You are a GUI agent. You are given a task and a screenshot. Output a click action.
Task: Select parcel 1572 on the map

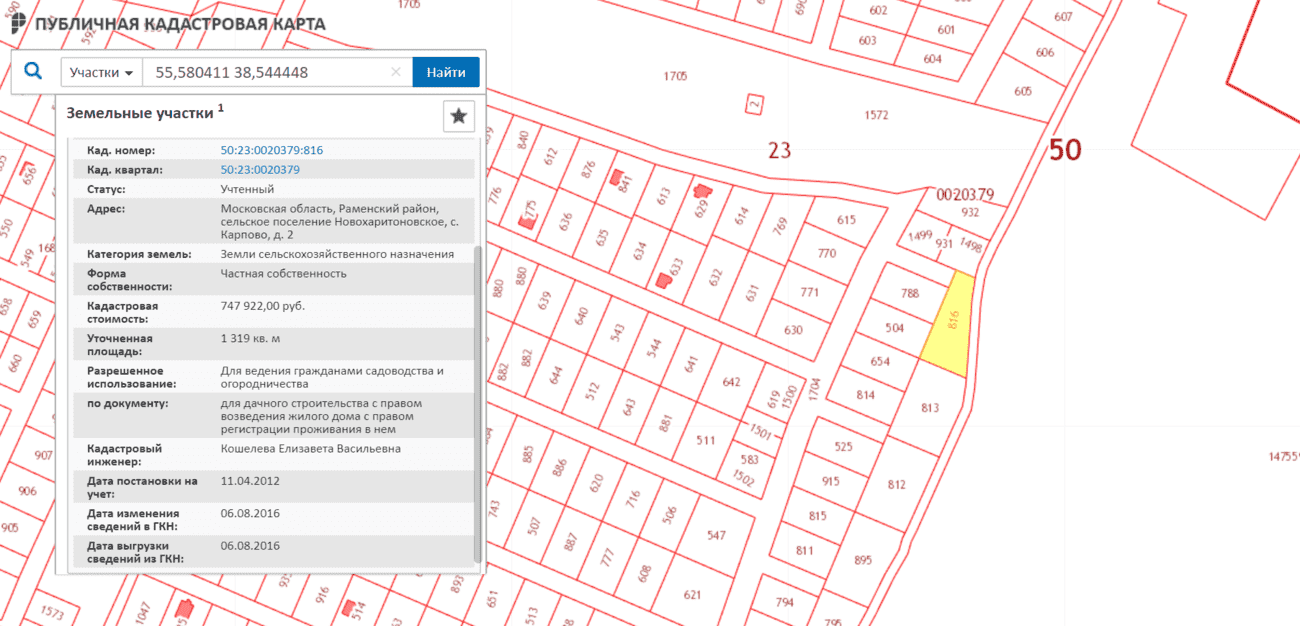click(x=876, y=115)
